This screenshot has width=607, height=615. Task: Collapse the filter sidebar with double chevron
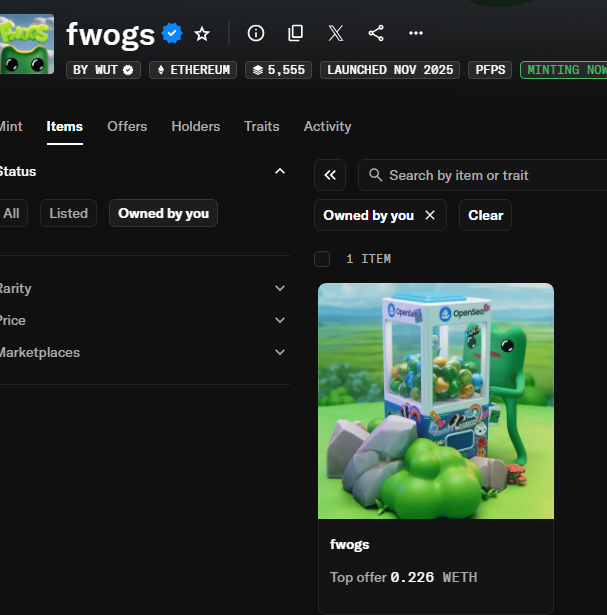[330, 175]
